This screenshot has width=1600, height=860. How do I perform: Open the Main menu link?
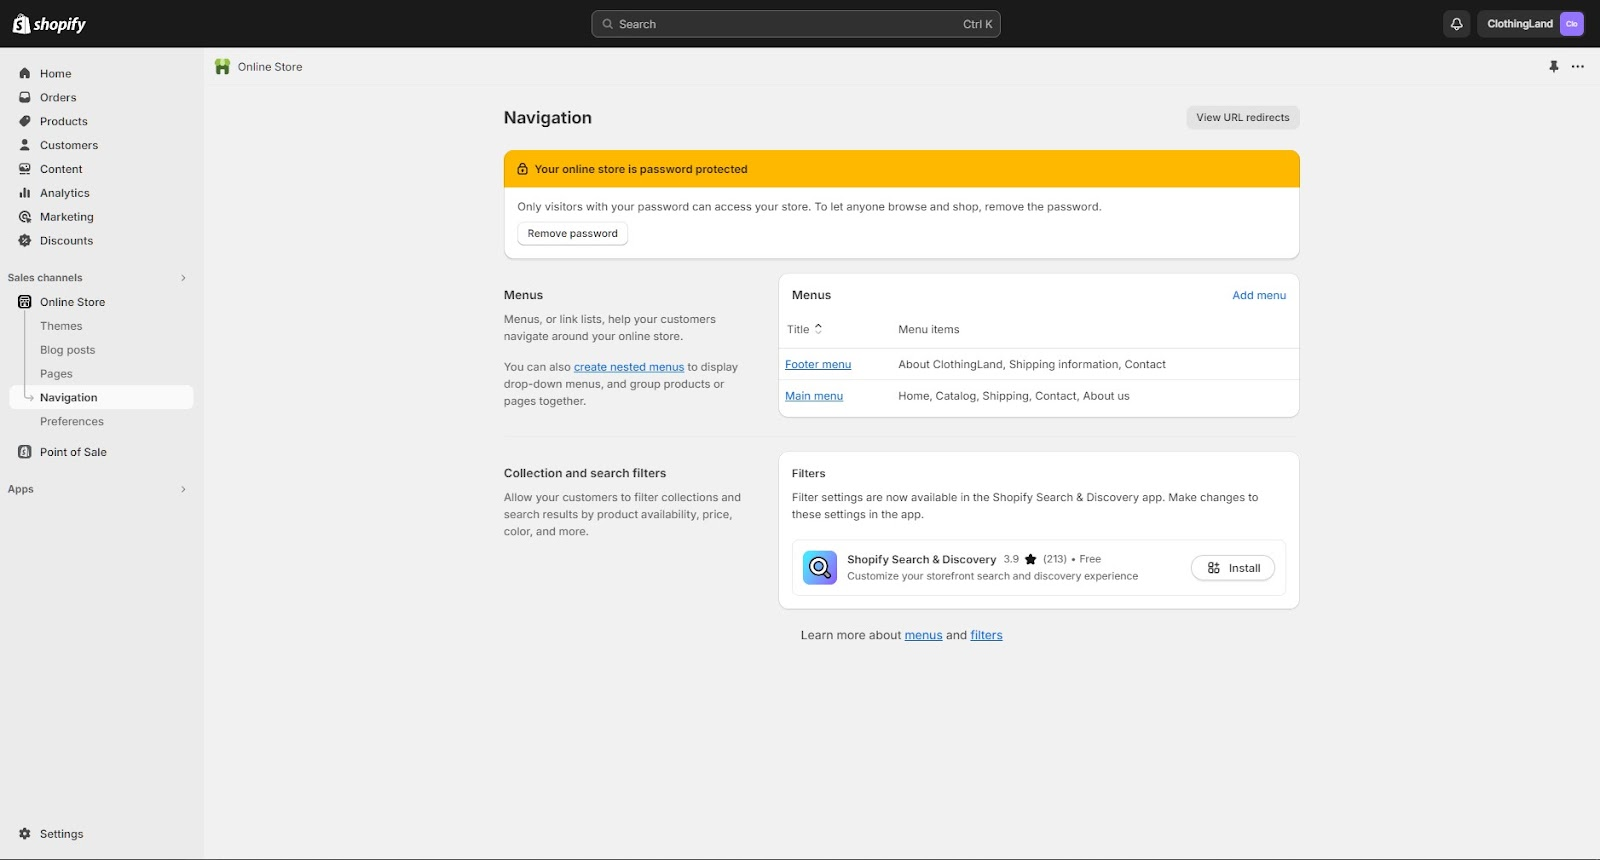pos(814,396)
